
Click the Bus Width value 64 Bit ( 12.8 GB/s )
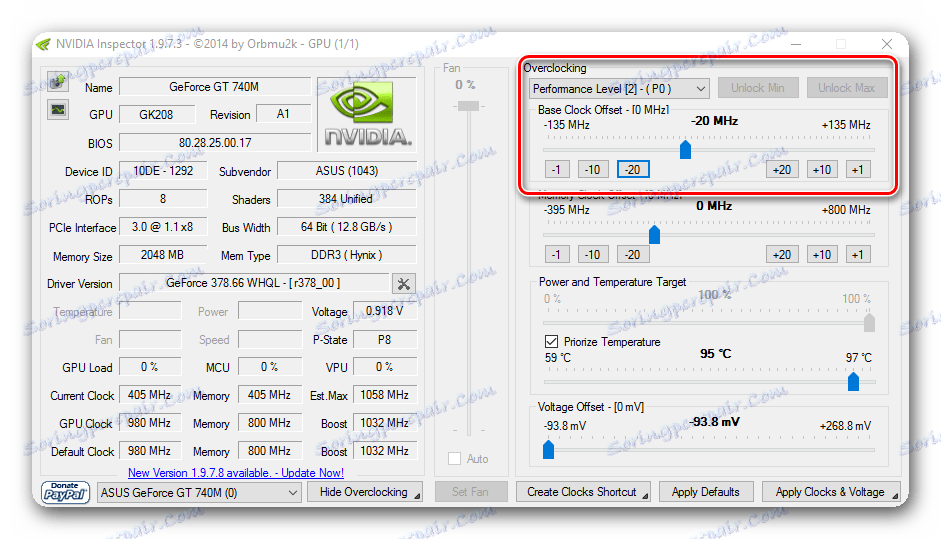pyautogui.click(x=347, y=227)
